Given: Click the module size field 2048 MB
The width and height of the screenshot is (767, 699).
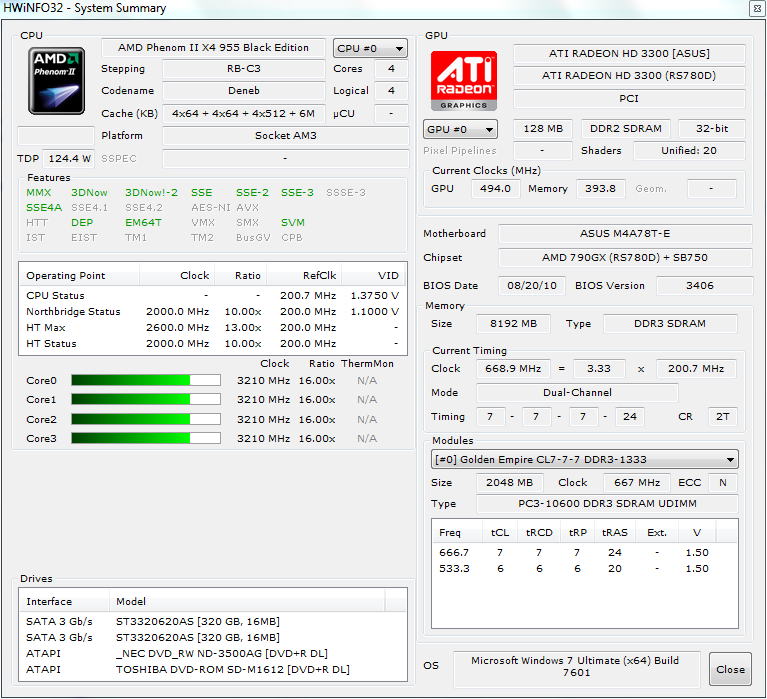Looking at the screenshot, I should pyautogui.click(x=510, y=483).
